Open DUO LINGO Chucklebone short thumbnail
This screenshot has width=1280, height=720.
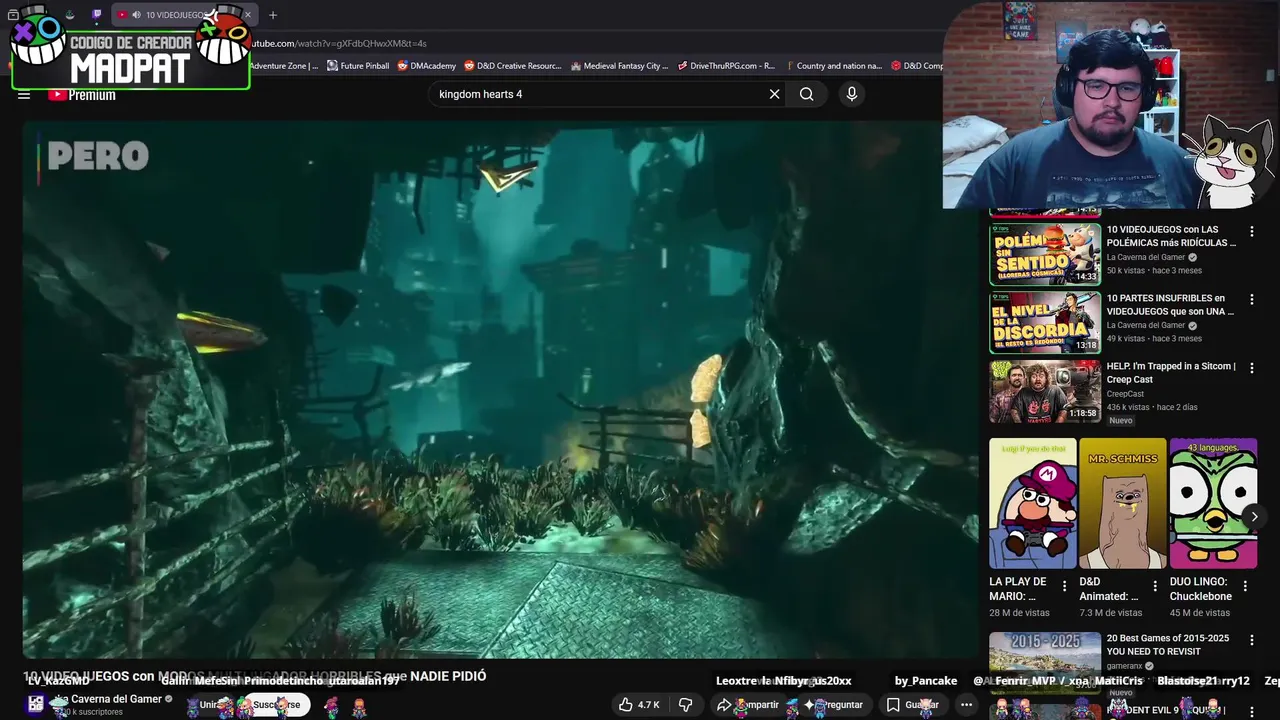[x=1213, y=503]
